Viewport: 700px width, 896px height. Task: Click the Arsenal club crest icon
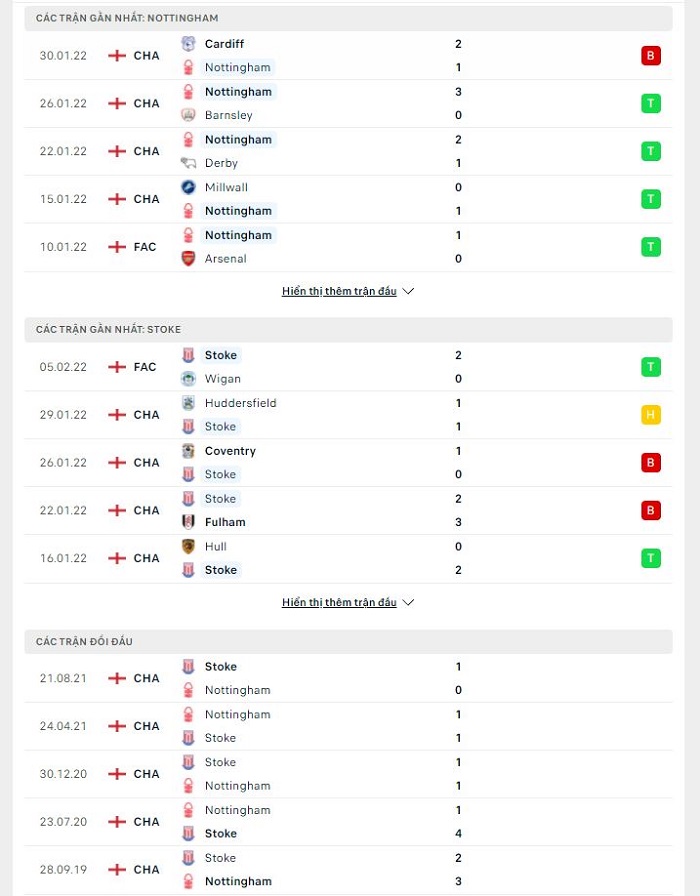(188, 258)
